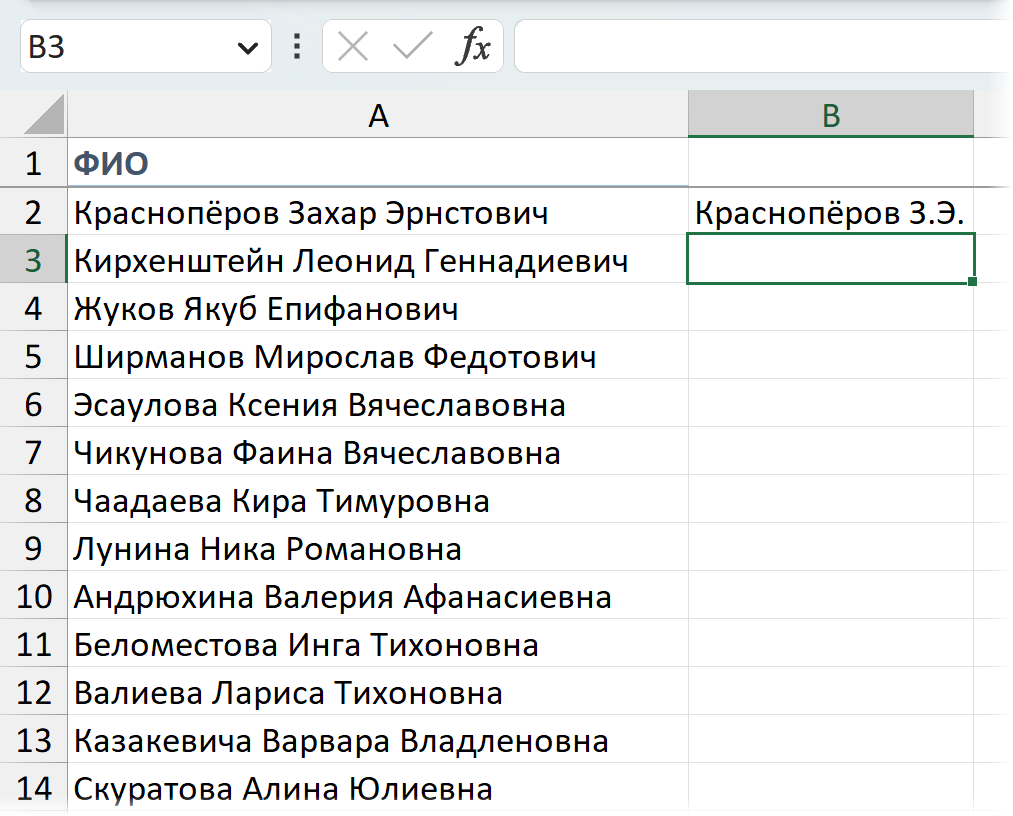Image resolution: width=1013 pixels, height=816 pixels.
Task: Click the three-dot formula bar handle
Action: (x=297, y=47)
